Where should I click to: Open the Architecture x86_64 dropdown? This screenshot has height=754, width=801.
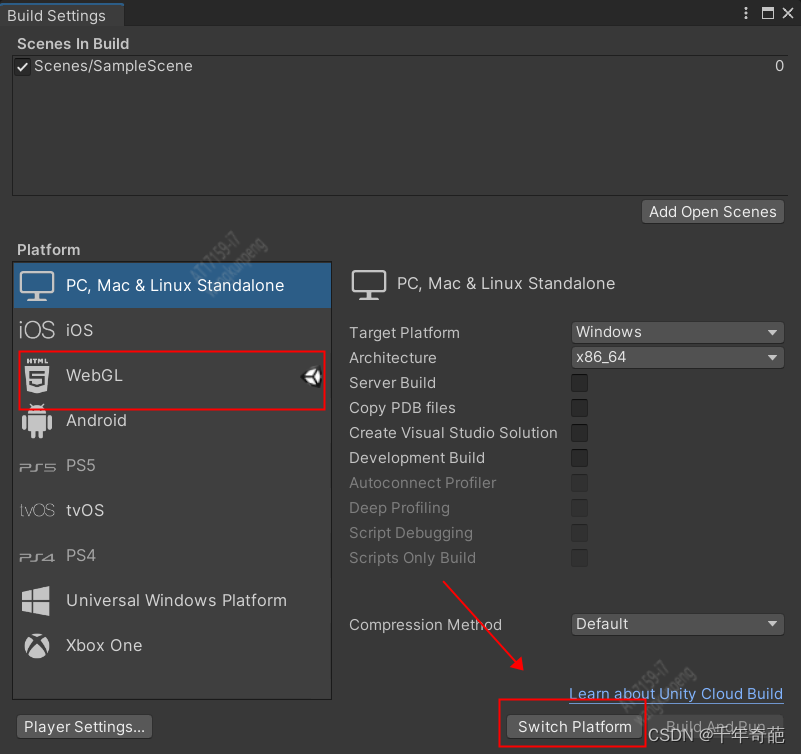(x=677, y=357)
